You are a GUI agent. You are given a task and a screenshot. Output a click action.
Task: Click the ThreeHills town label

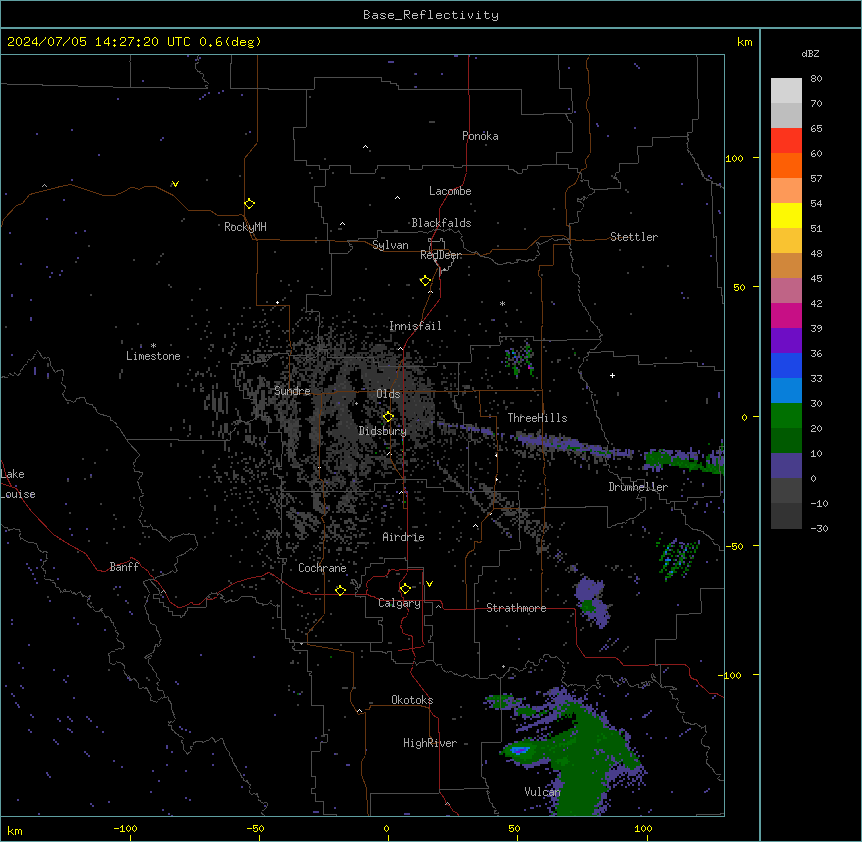(537, 418)
